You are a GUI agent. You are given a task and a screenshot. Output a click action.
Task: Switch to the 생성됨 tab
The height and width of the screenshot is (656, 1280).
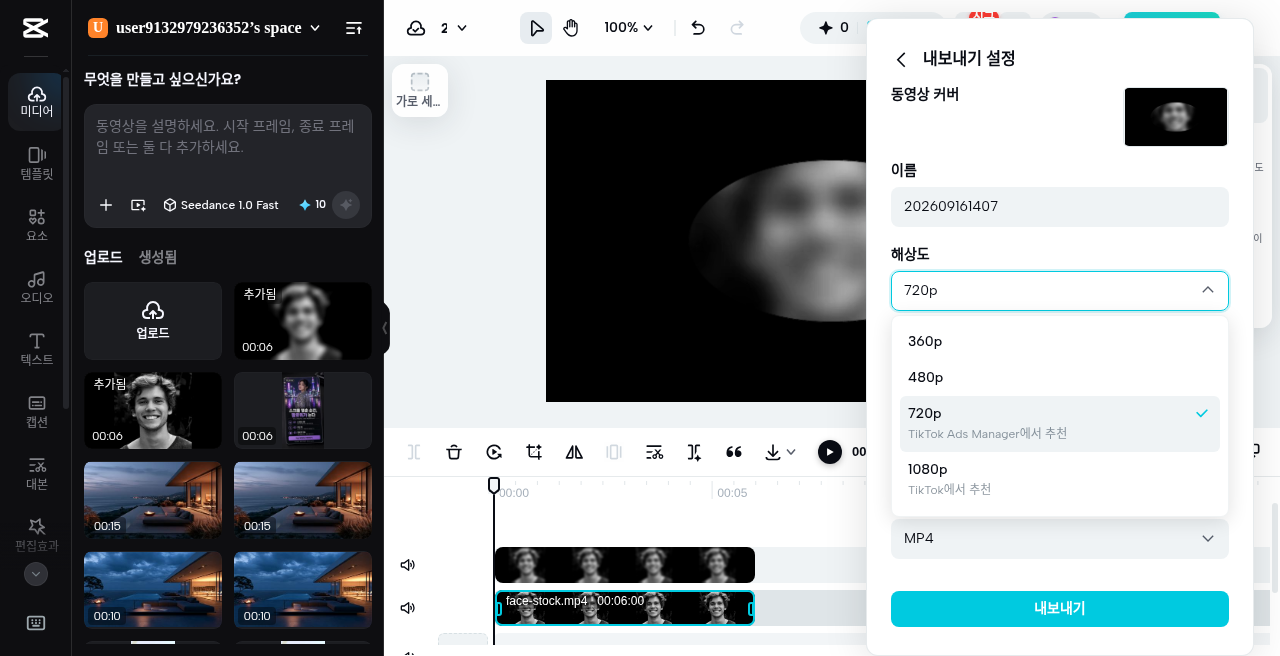(158, 257)
